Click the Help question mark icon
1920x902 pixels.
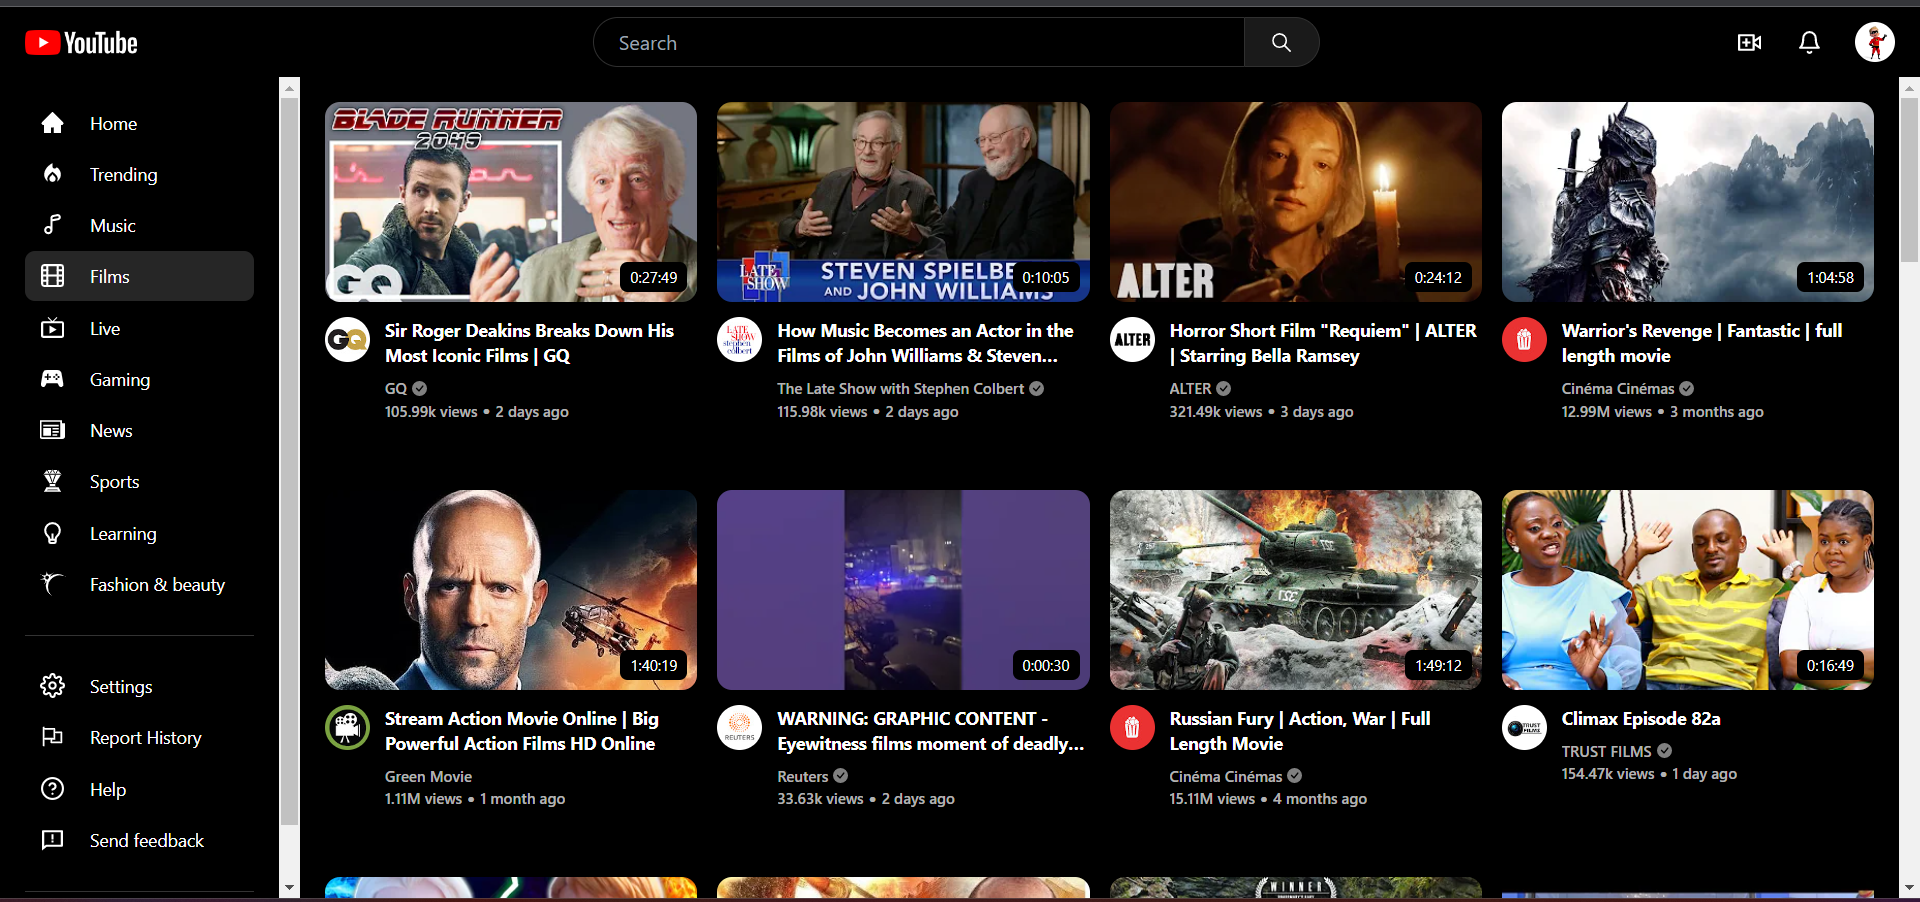point(52,789)
